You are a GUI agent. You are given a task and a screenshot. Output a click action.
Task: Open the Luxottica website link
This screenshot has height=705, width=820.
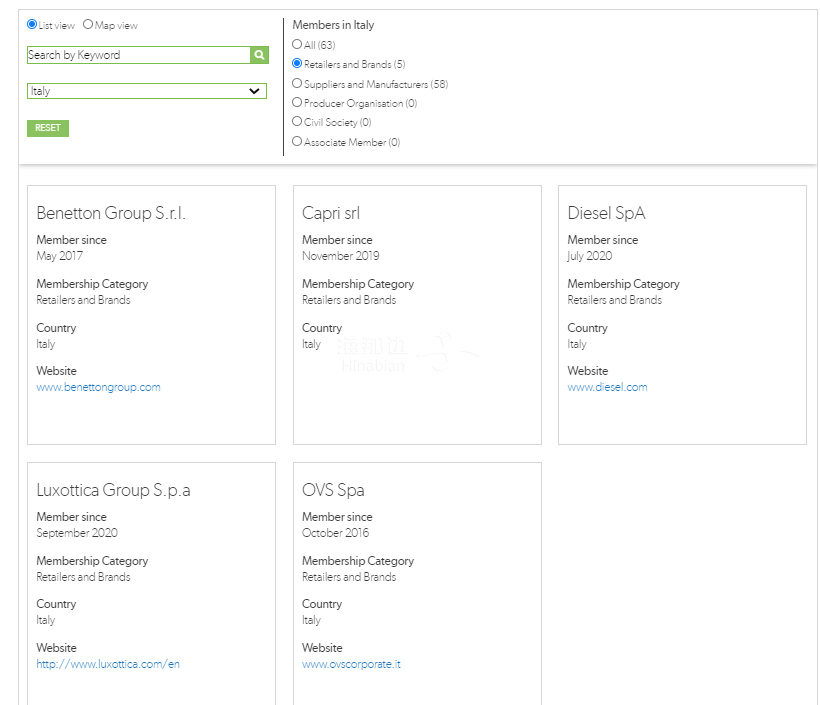tap(108, 664)
